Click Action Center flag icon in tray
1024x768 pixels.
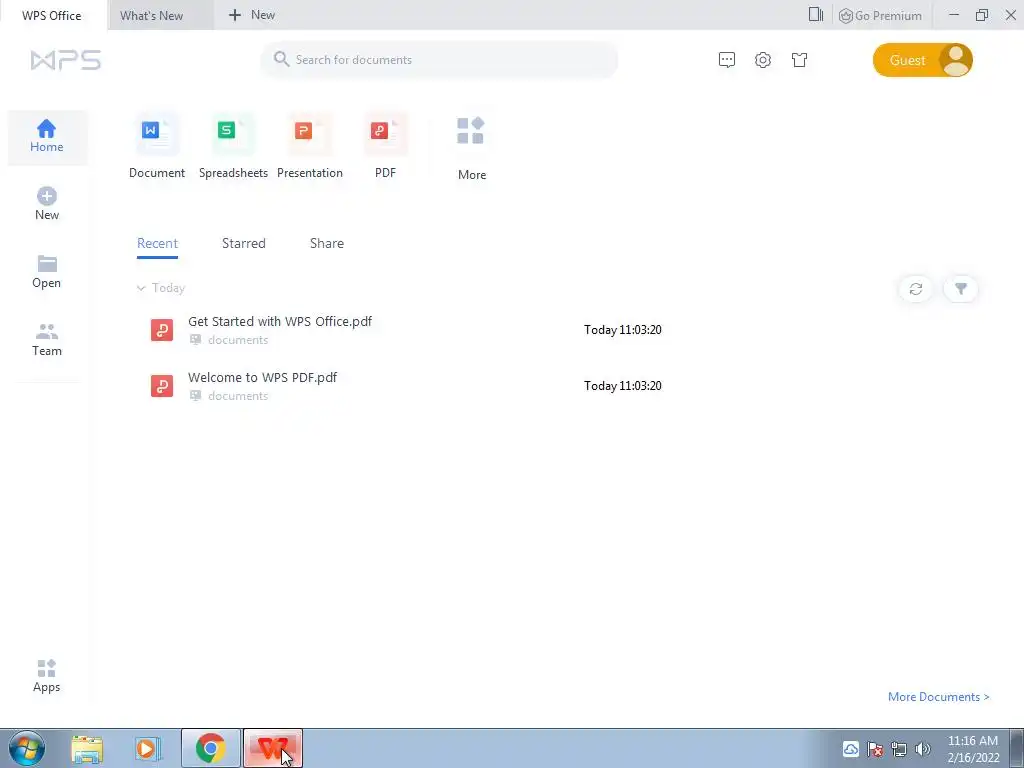point(875,749)
